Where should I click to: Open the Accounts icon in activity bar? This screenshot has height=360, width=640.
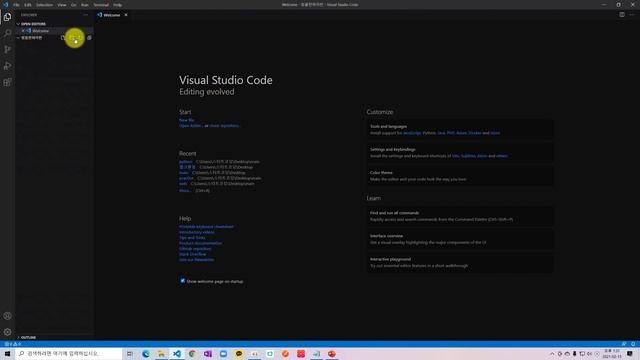7,316
